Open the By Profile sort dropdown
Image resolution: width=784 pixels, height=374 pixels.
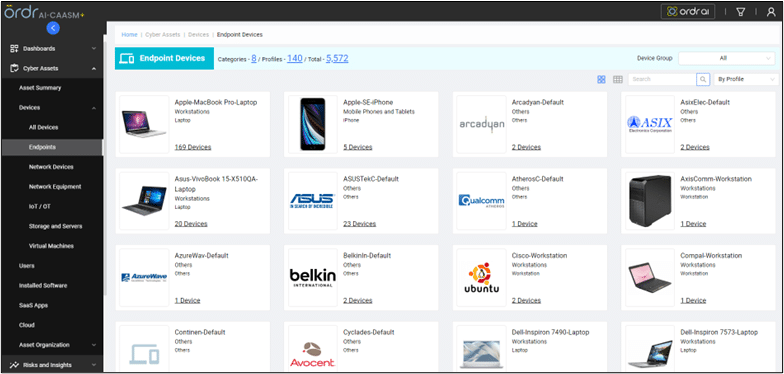point(746,79)
